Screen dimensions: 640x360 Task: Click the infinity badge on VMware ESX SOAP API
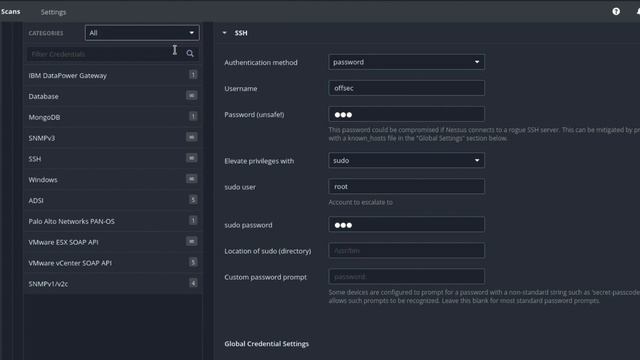pyautogui.click(x=191, y=241)
